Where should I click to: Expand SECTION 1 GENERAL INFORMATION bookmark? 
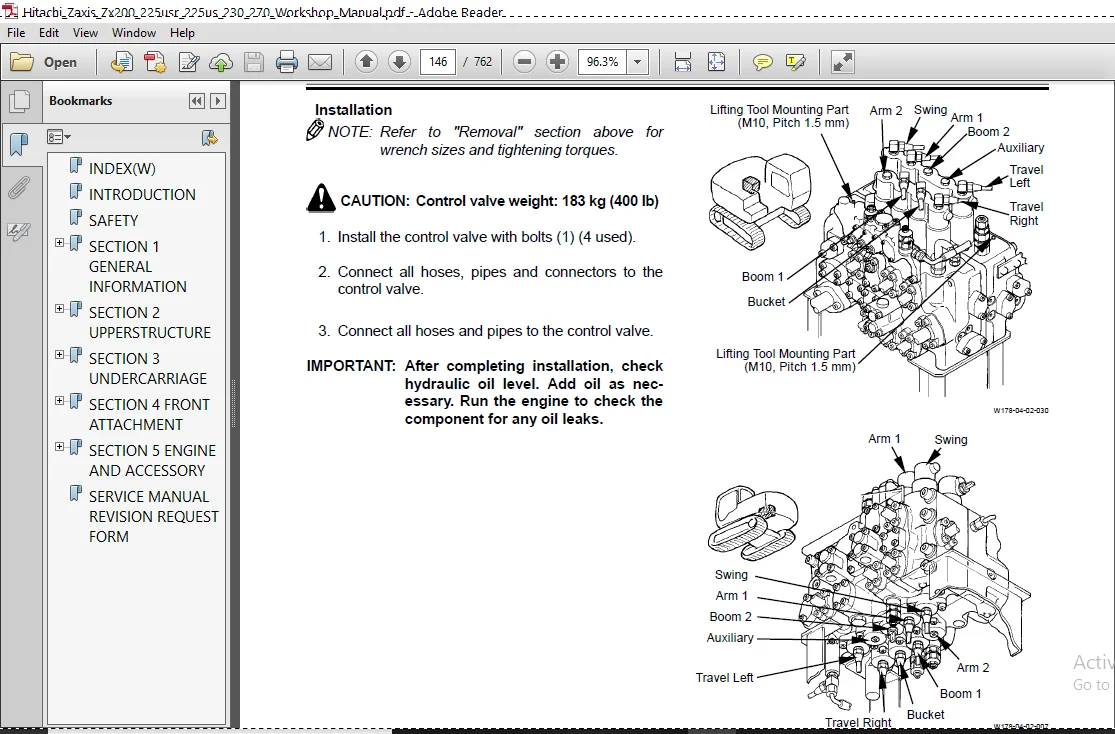[x=60, y=243]
